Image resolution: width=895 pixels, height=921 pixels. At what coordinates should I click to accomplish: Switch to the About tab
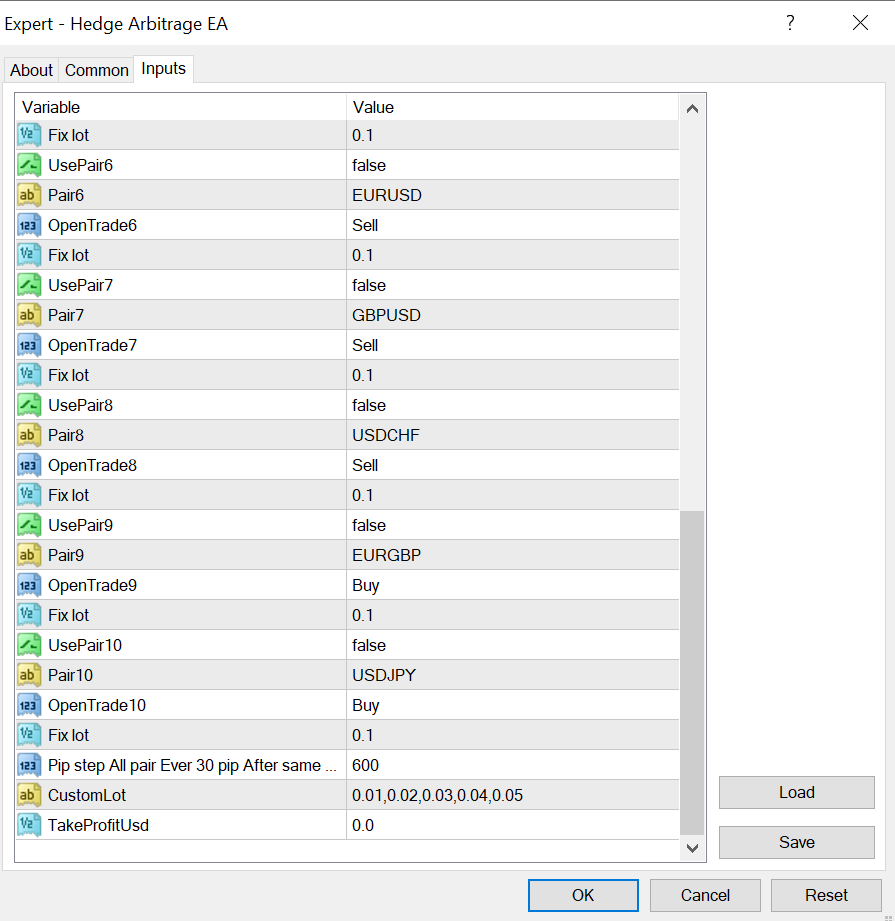31,70
